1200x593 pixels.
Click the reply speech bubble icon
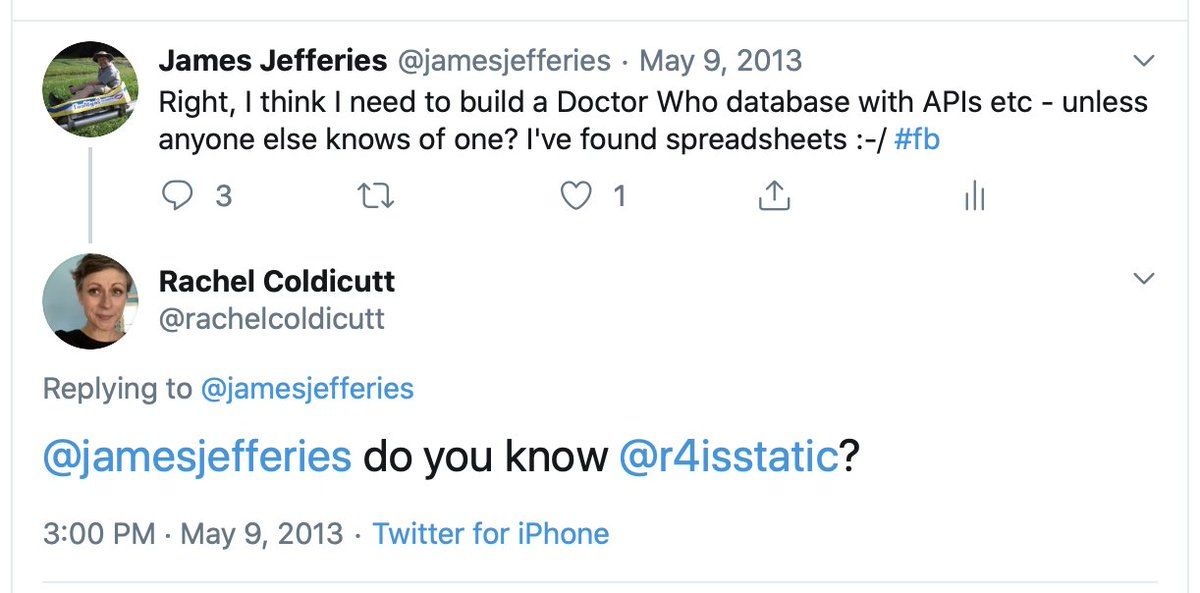[177, 197]
